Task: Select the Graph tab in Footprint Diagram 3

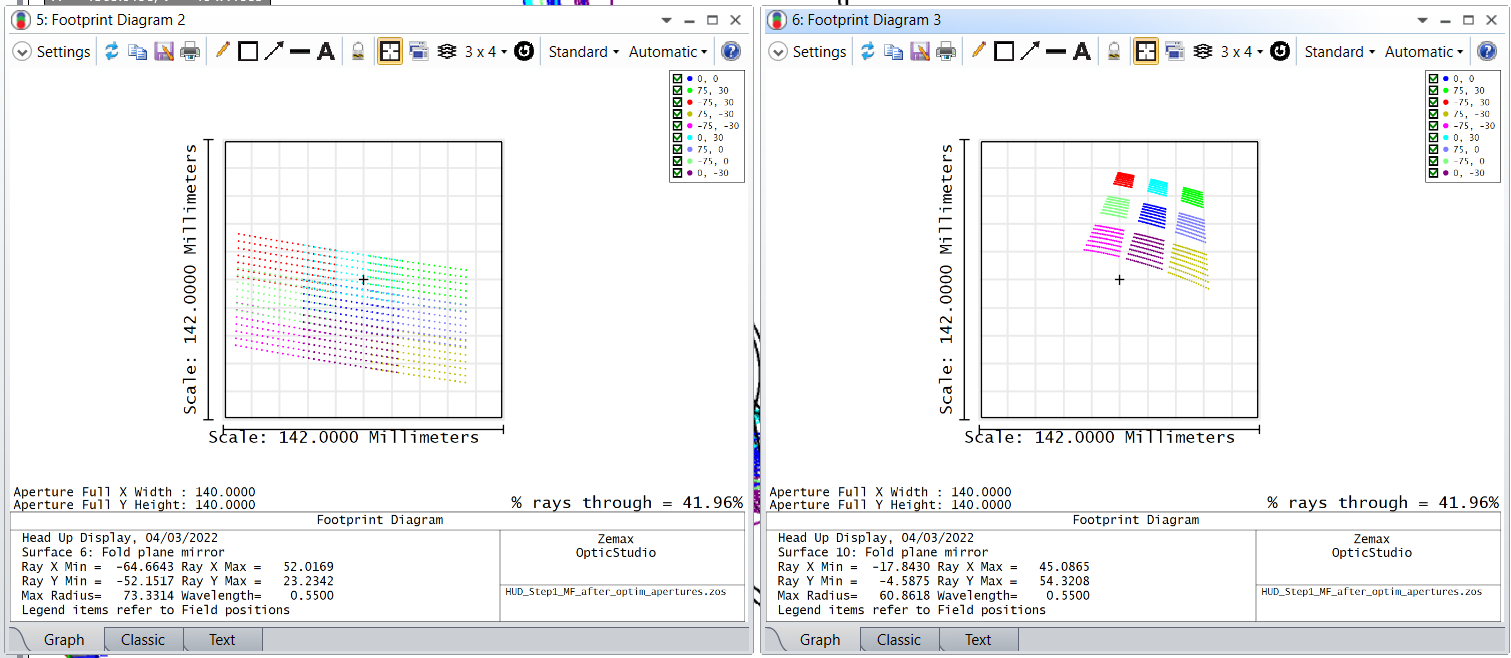Action: coord(820,640)
